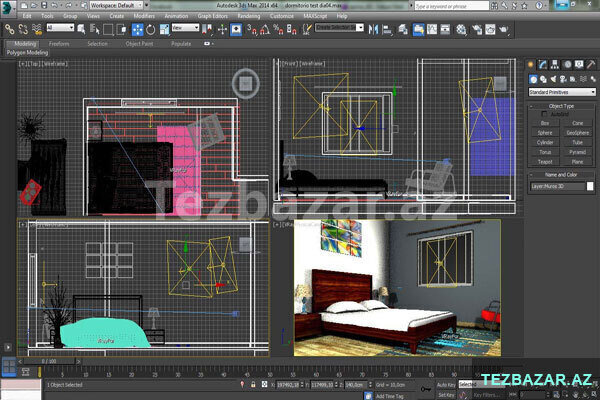The height and width of the screenshot is (400, 600).
Task: Click the Shapes category icon
Action: [543, 79]
